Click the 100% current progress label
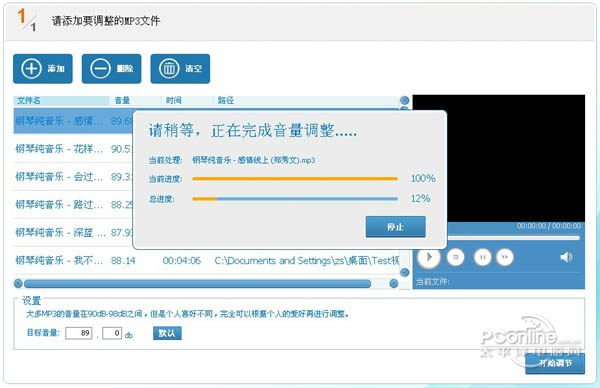This screenshot has width=600, height=388. [423, 178]
